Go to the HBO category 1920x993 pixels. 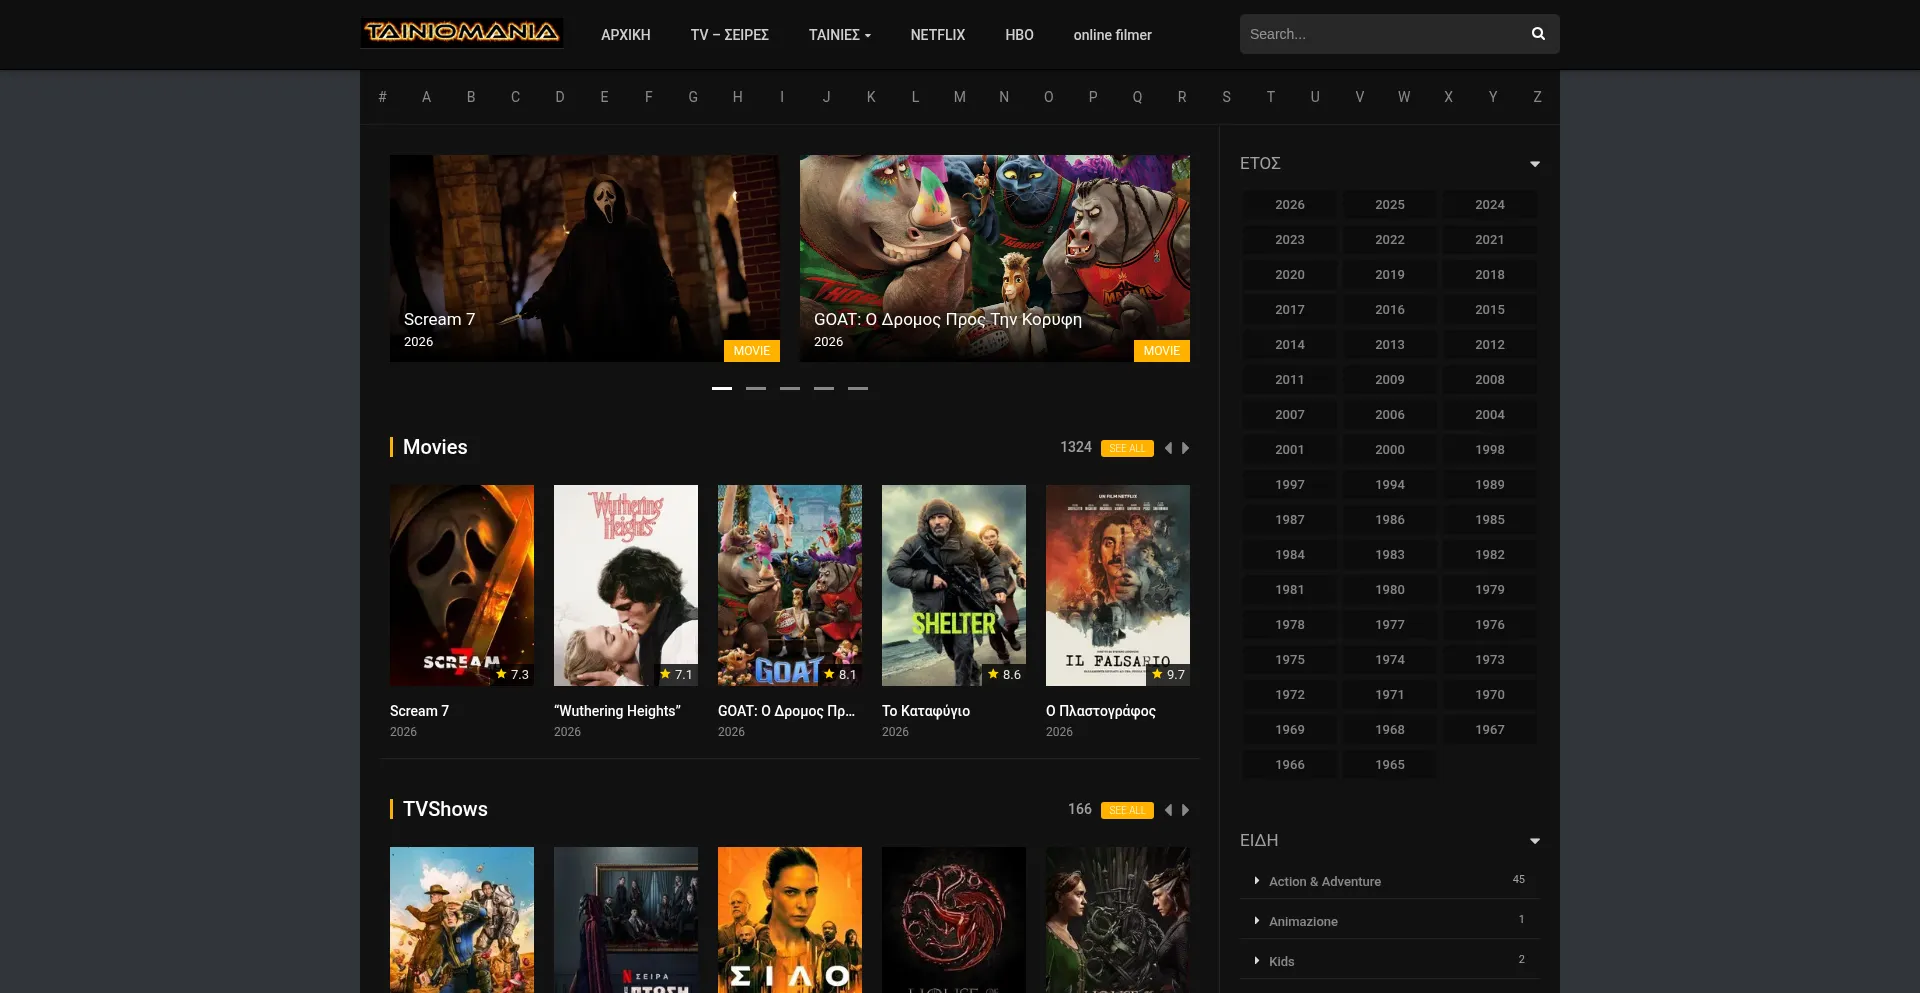coord(1020,35)
